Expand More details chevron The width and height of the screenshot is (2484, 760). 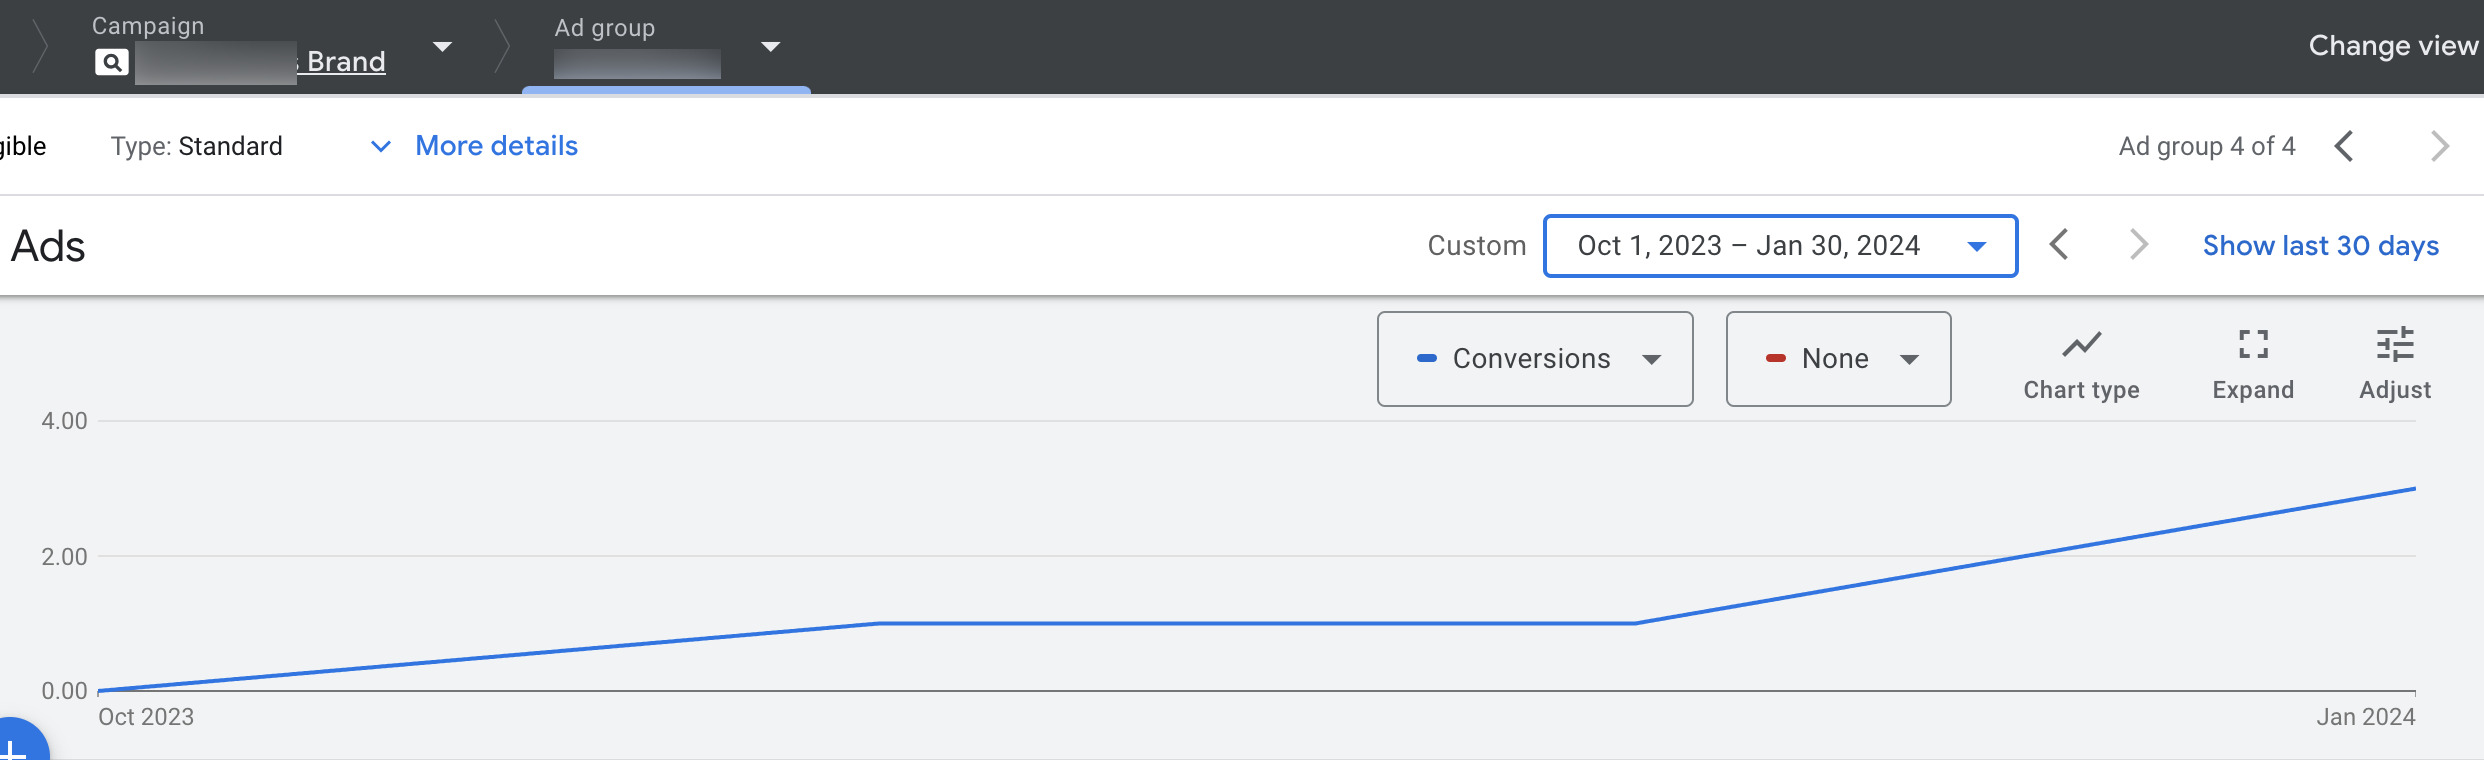[381, 146]
